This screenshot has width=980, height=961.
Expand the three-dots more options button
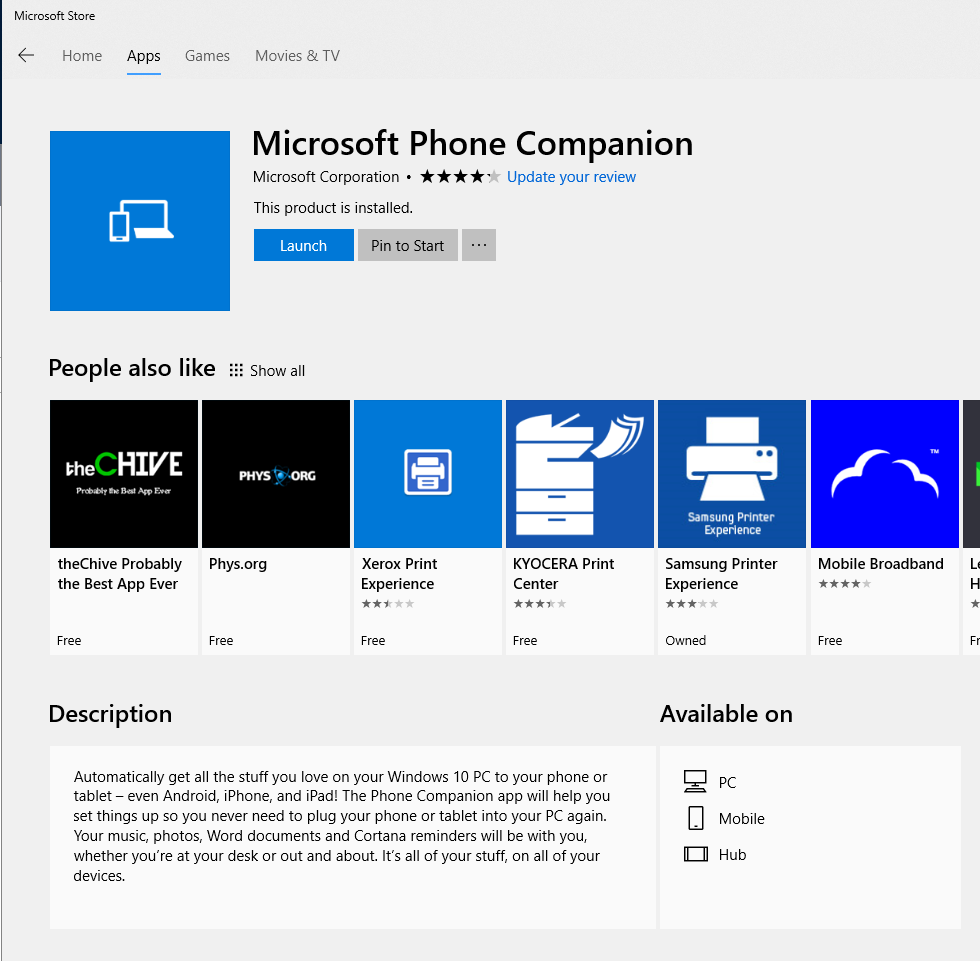(479, 245)
